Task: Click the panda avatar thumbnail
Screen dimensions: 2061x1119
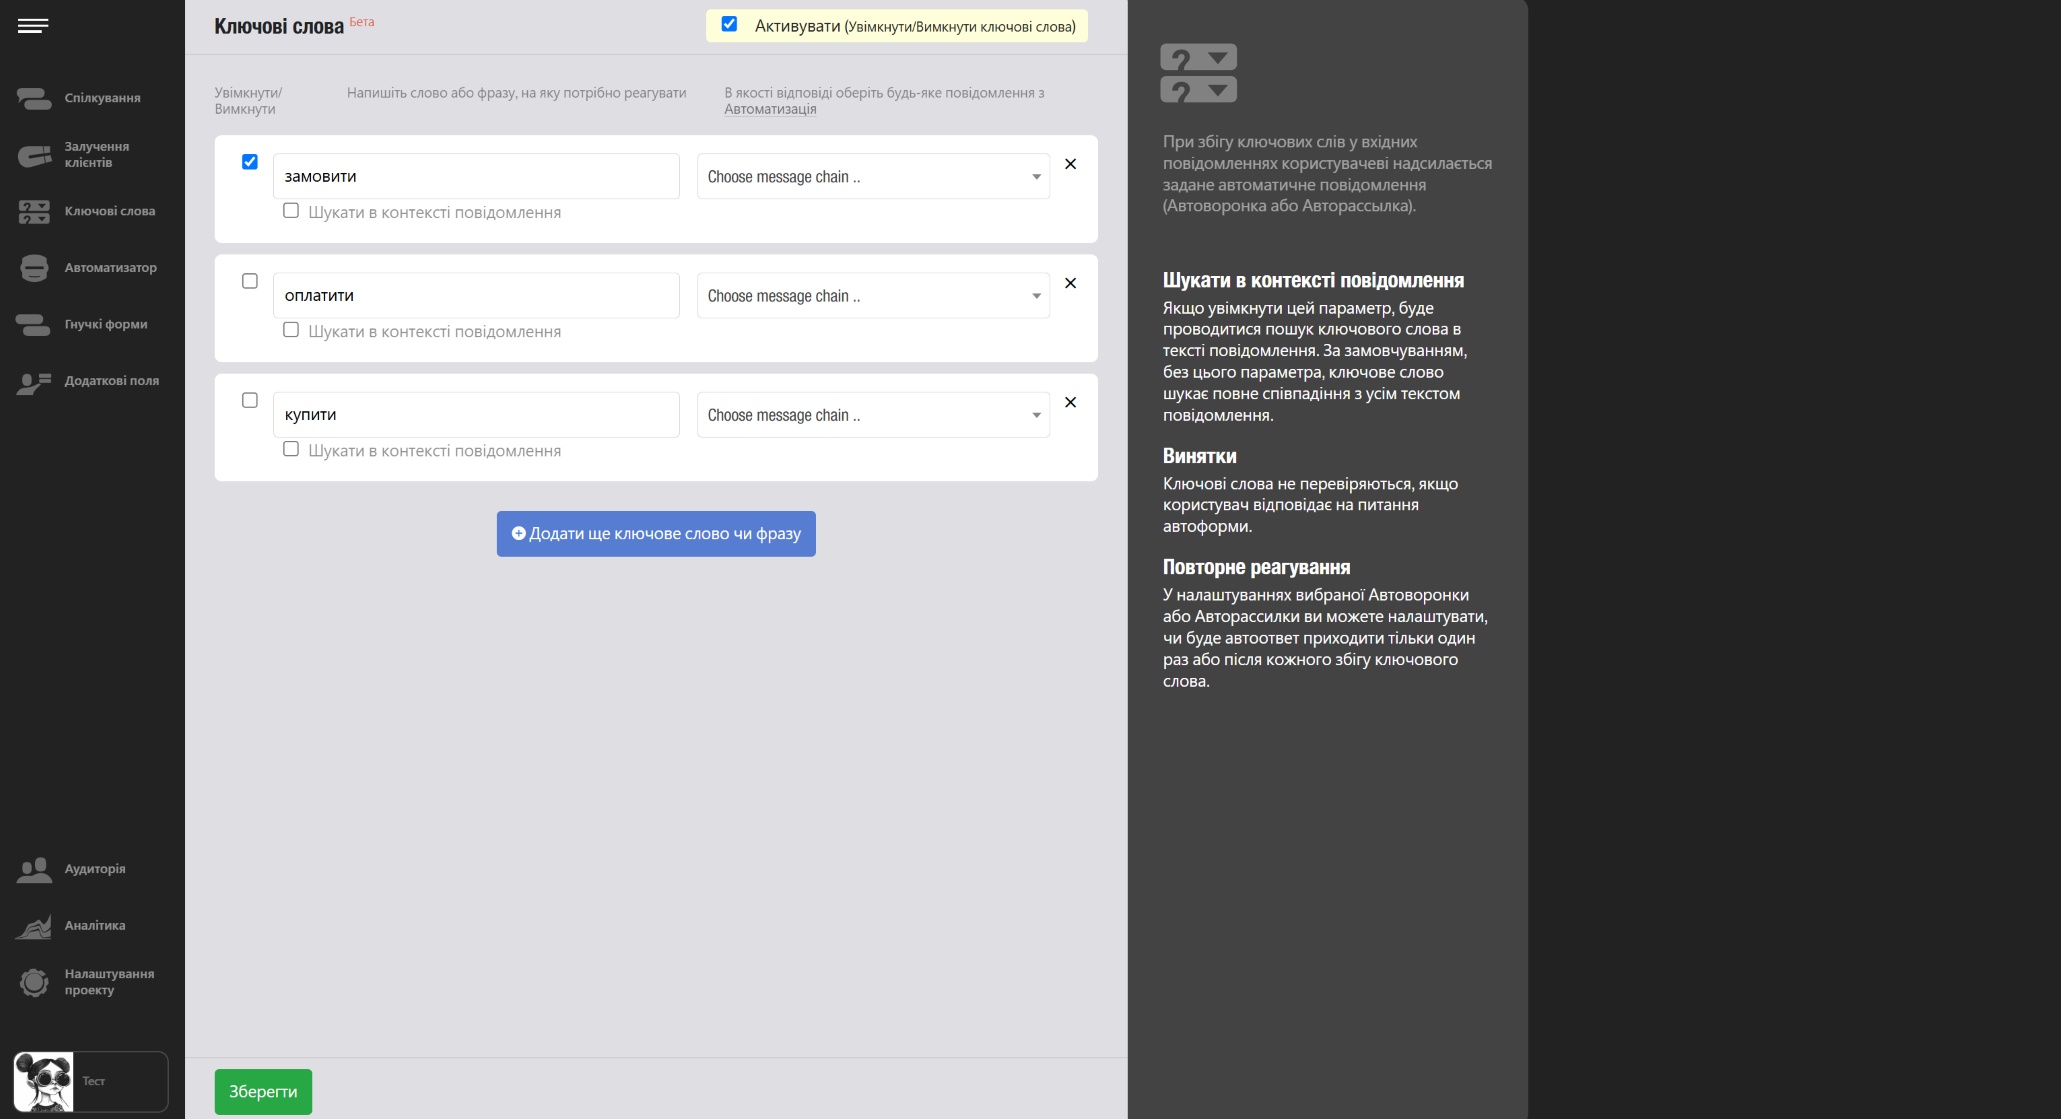Action: [43, 1081]
